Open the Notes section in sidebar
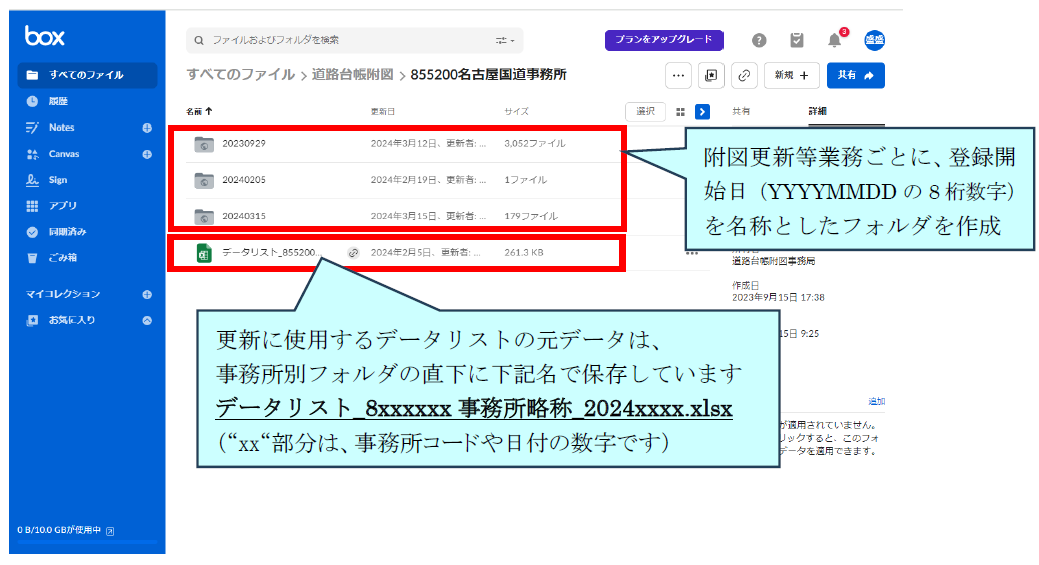Screen dimensions: 1039x565 coord(61,128)
